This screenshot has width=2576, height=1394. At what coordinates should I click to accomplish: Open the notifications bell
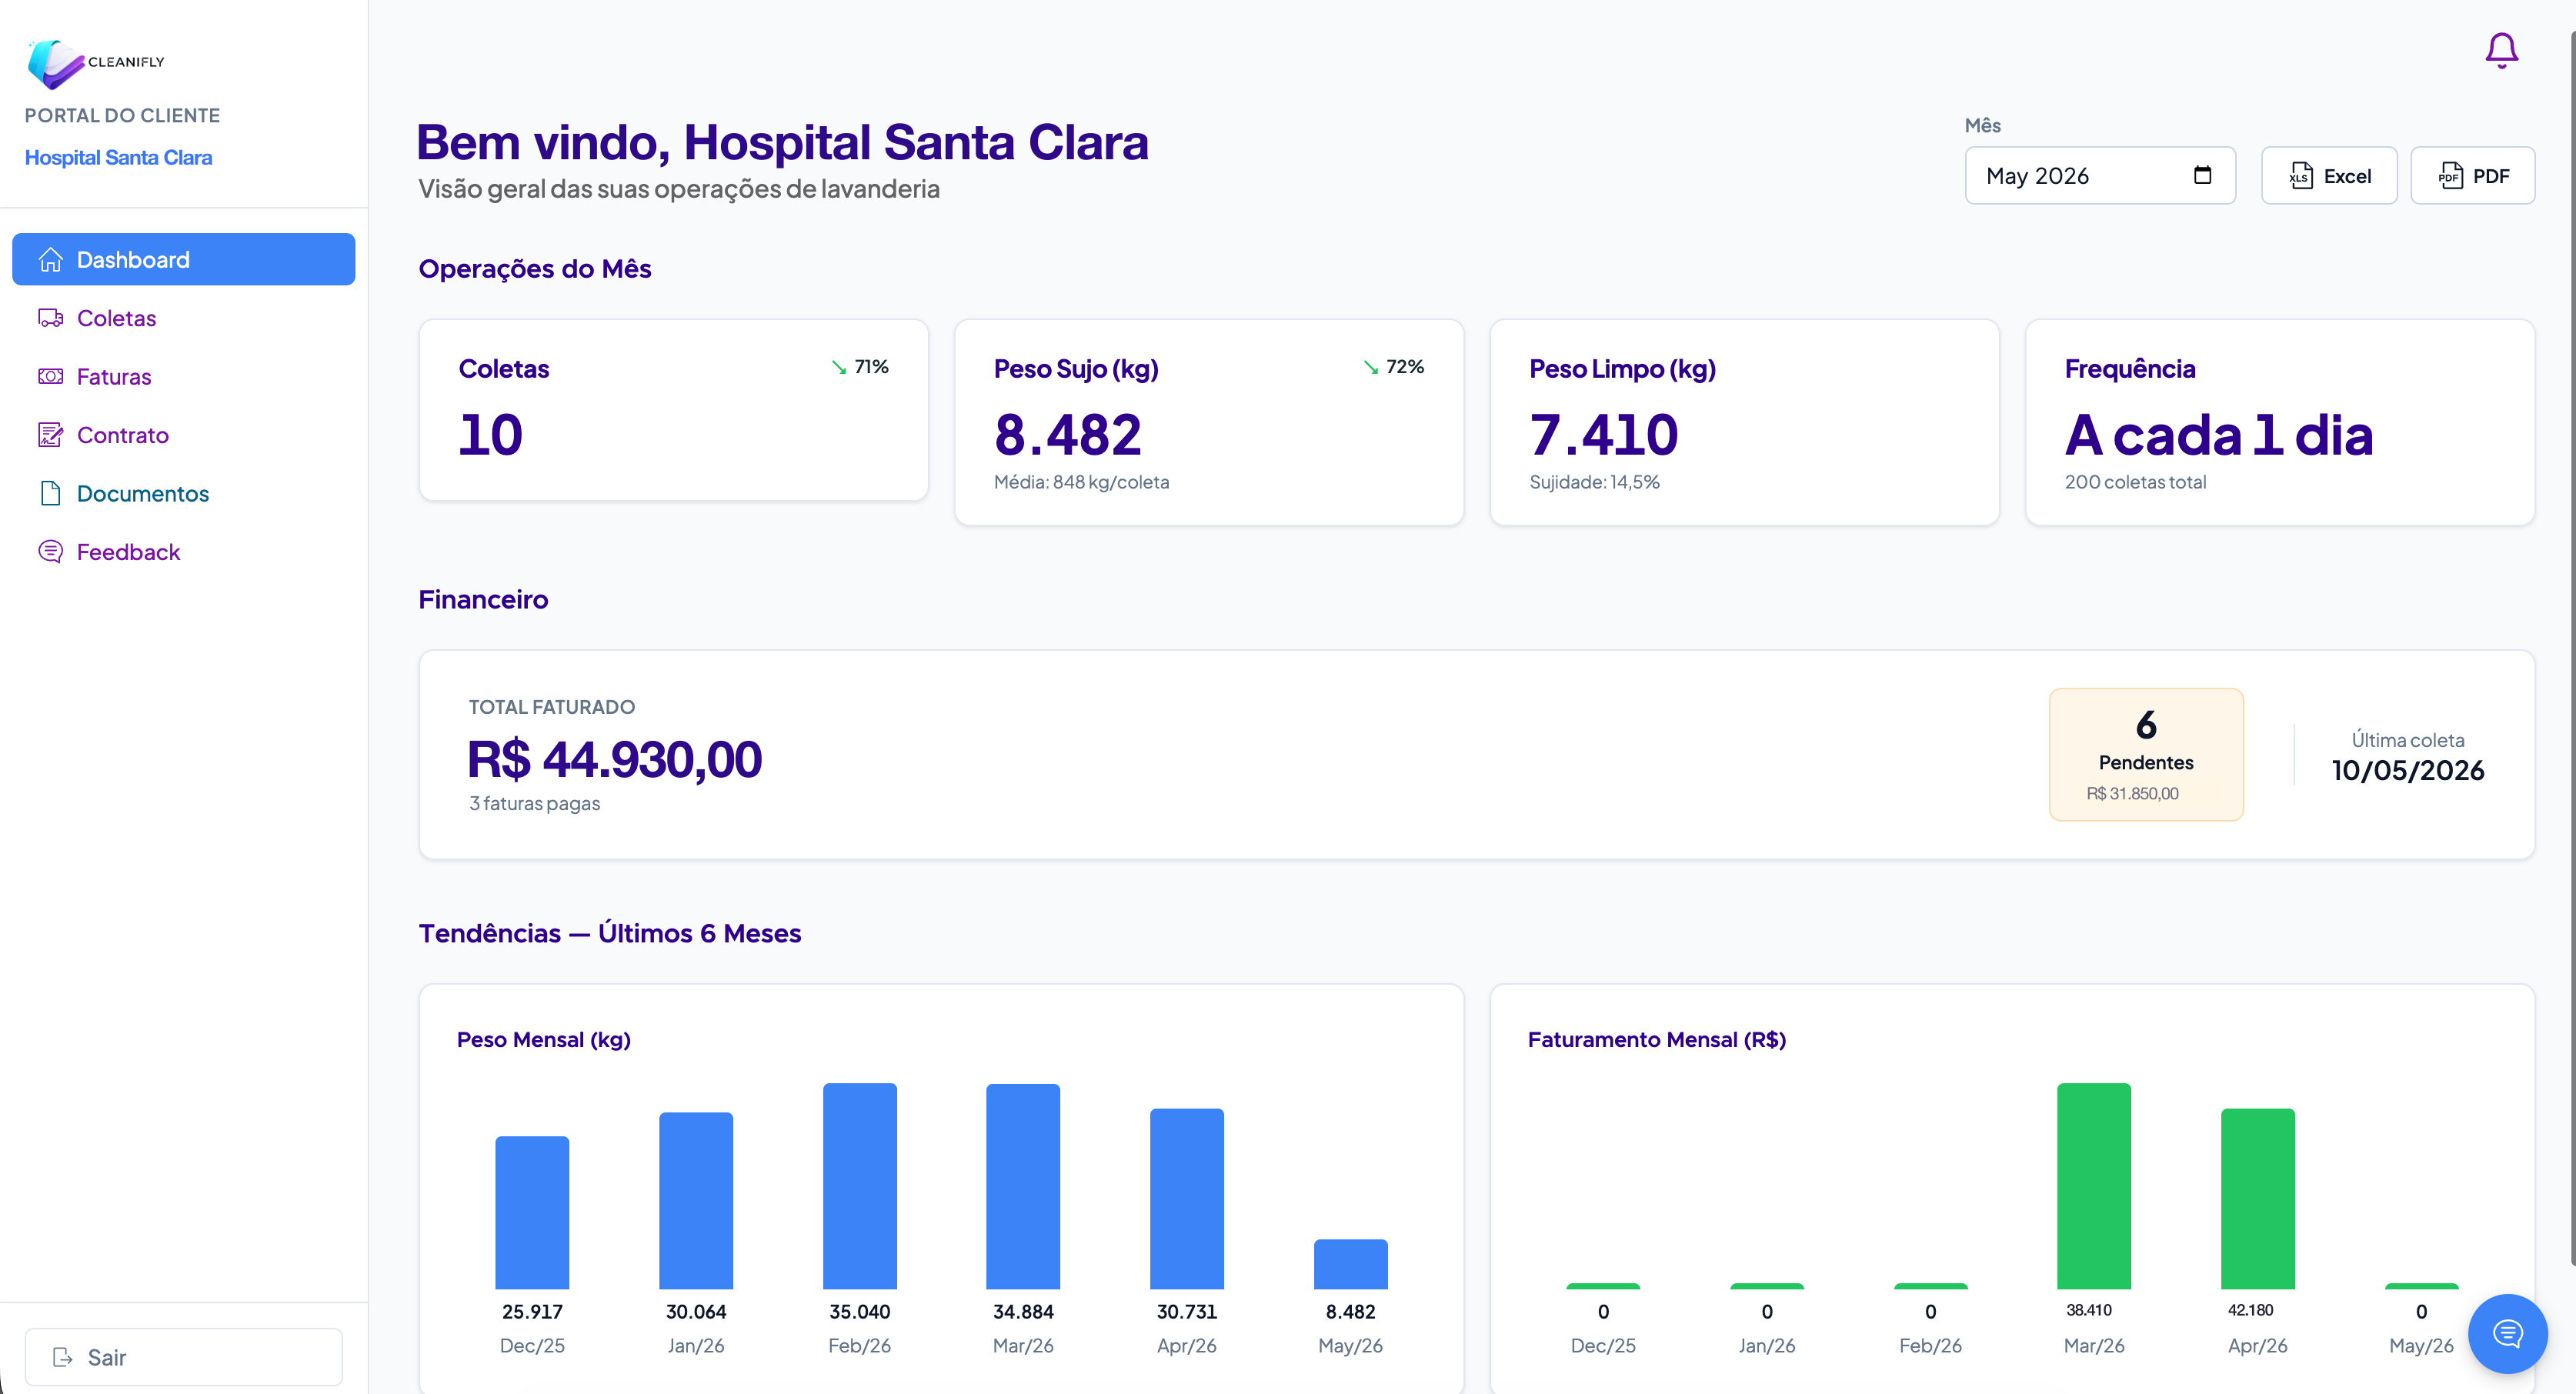(x=2501, y=49)
